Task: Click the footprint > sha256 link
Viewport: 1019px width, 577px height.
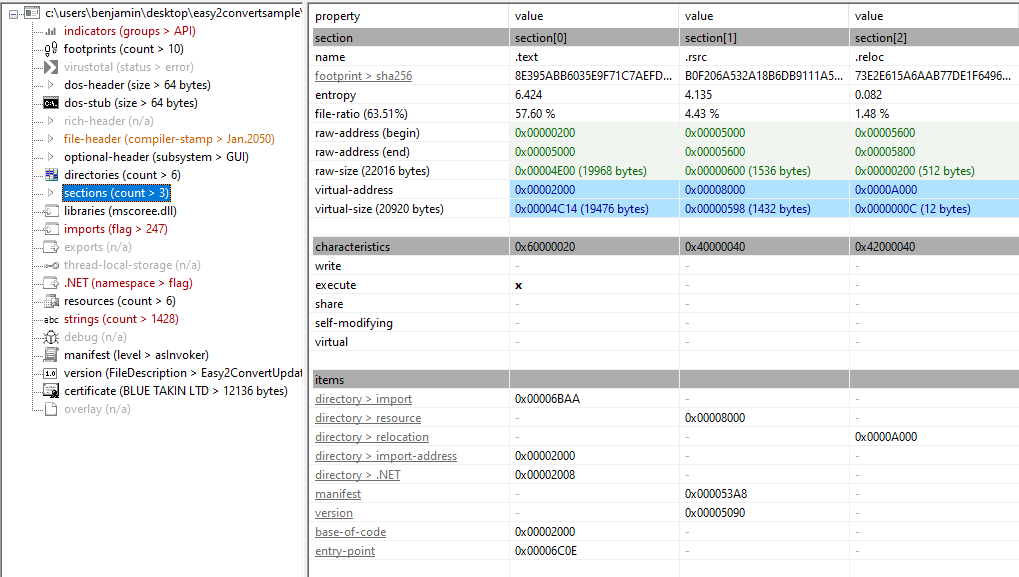Action: point(363,76)
